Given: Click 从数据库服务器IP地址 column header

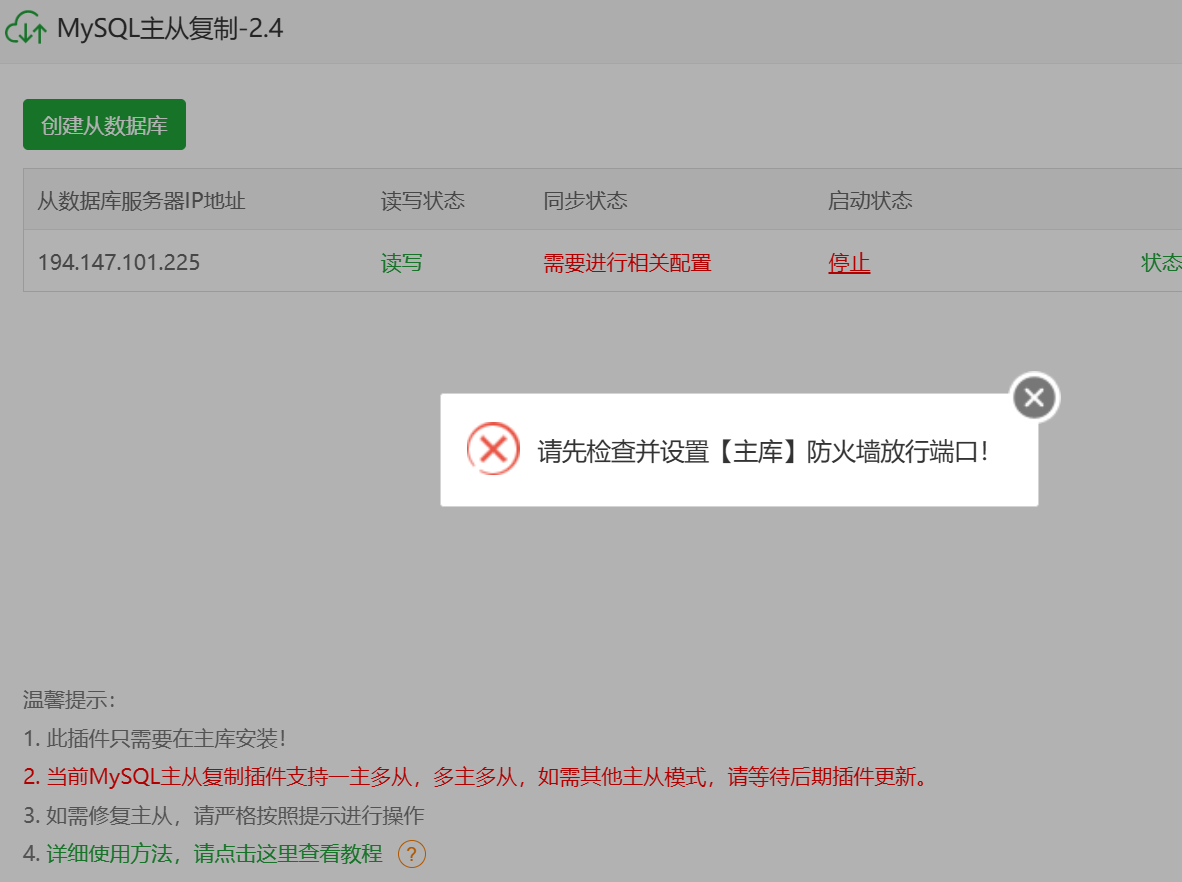Looking at the screenshot, I should [x=142, y=201].
